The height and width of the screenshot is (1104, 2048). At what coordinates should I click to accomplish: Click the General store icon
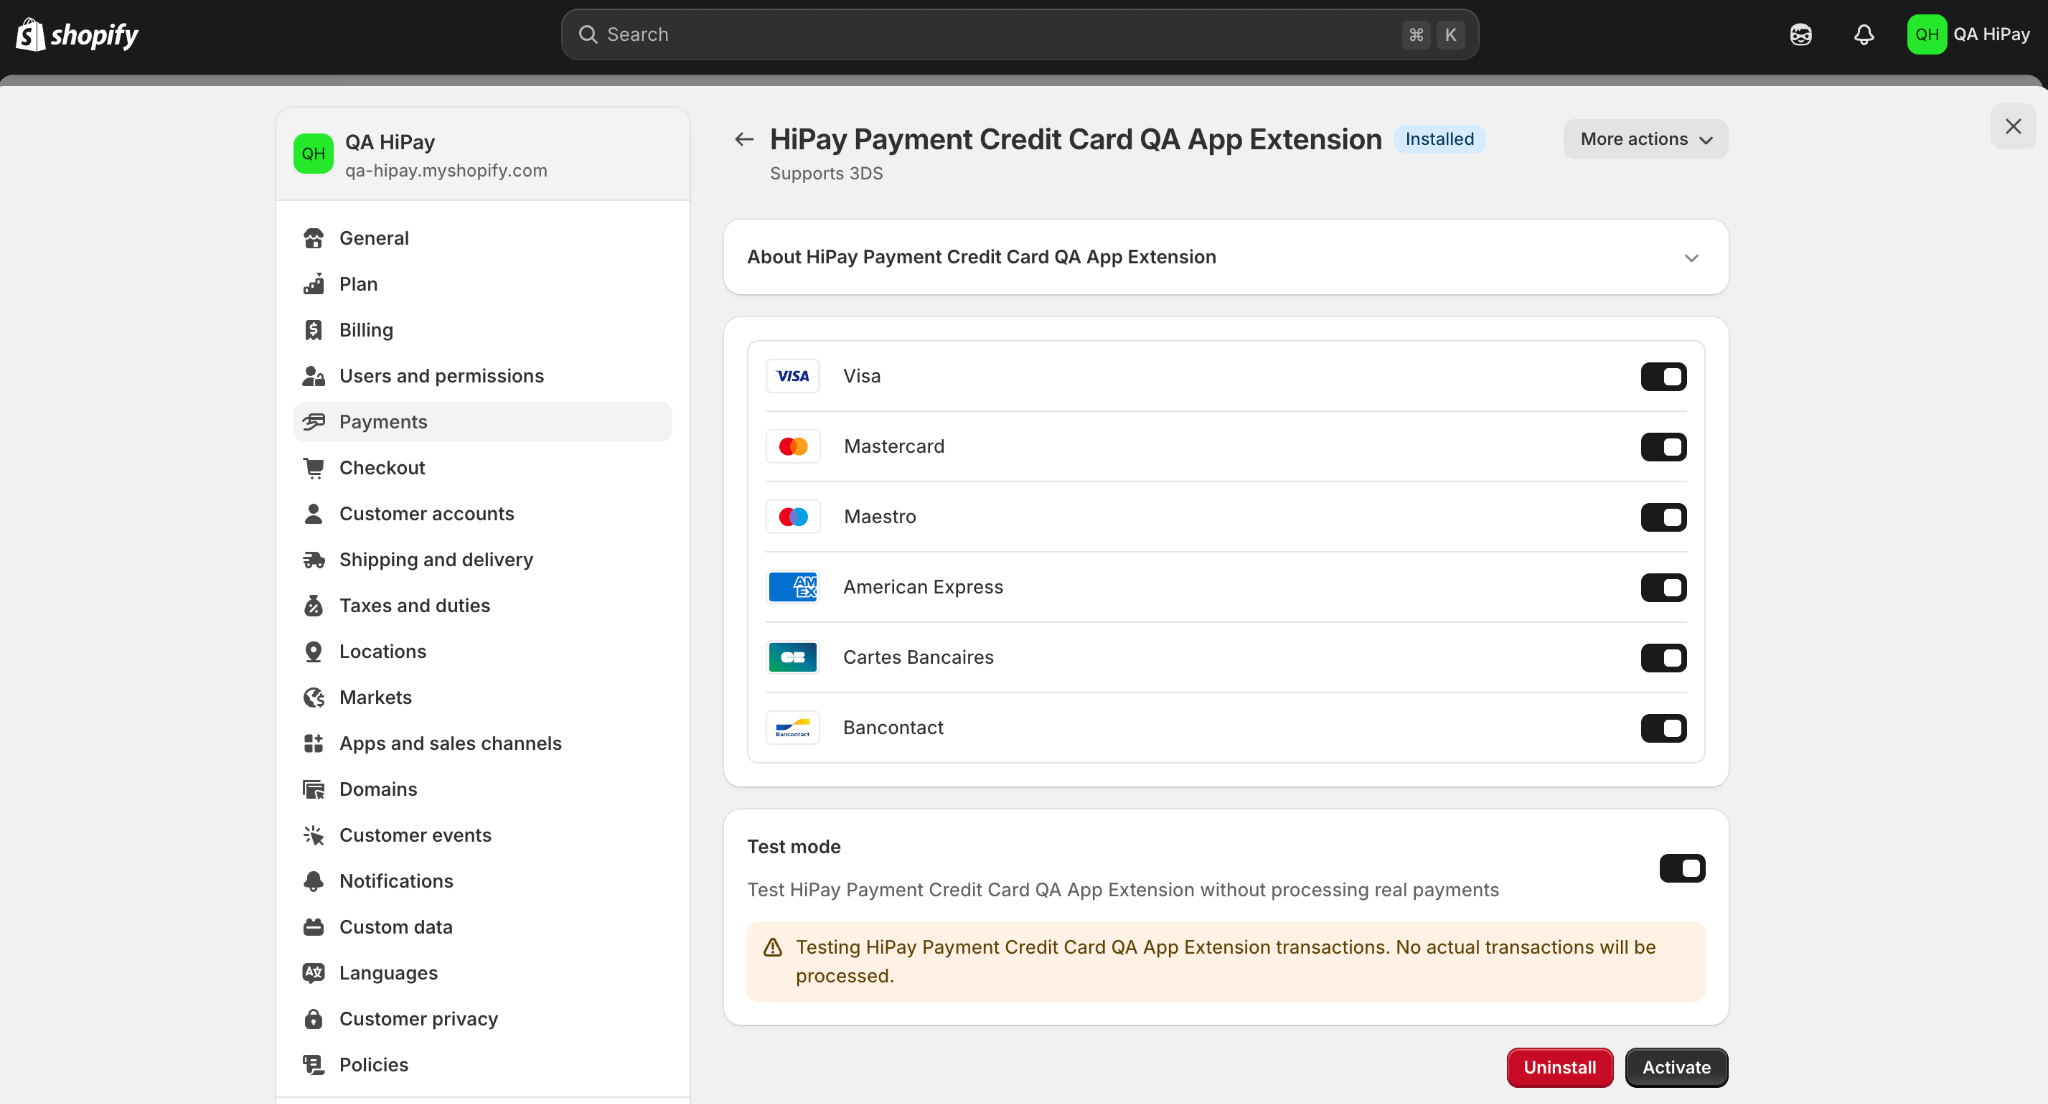point(314,238)
